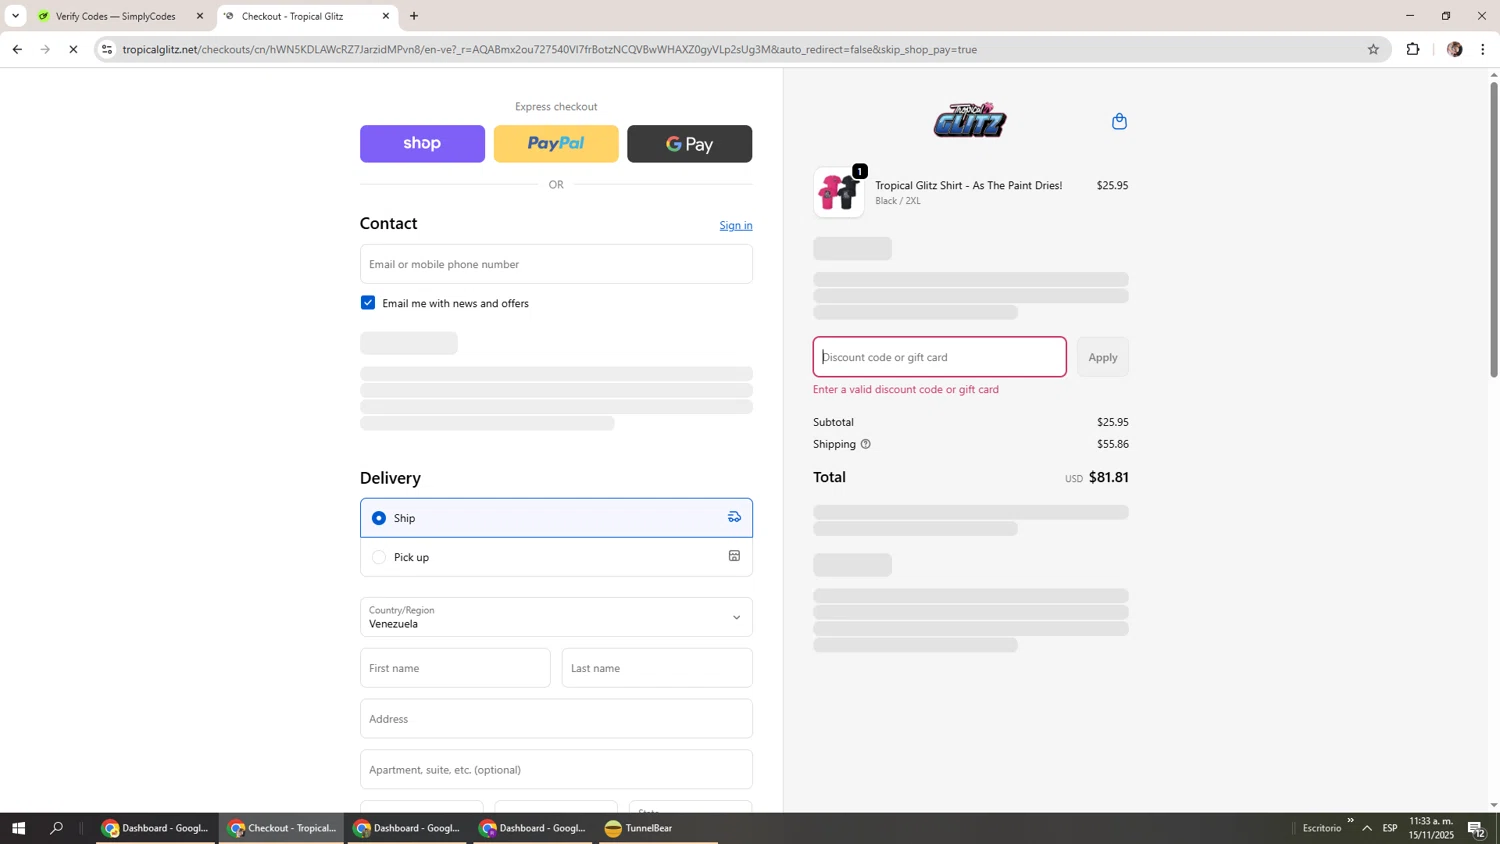Toggle Email me with news and offers
Viewport: 1500px width, 844px height.
[368, 303]
